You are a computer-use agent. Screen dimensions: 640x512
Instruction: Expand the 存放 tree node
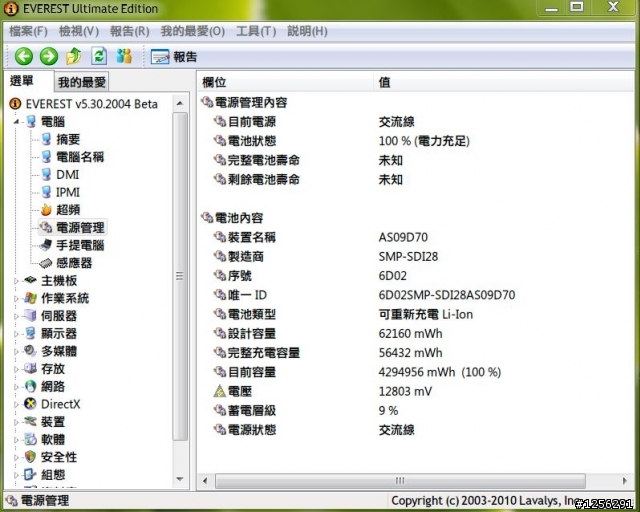16,369
